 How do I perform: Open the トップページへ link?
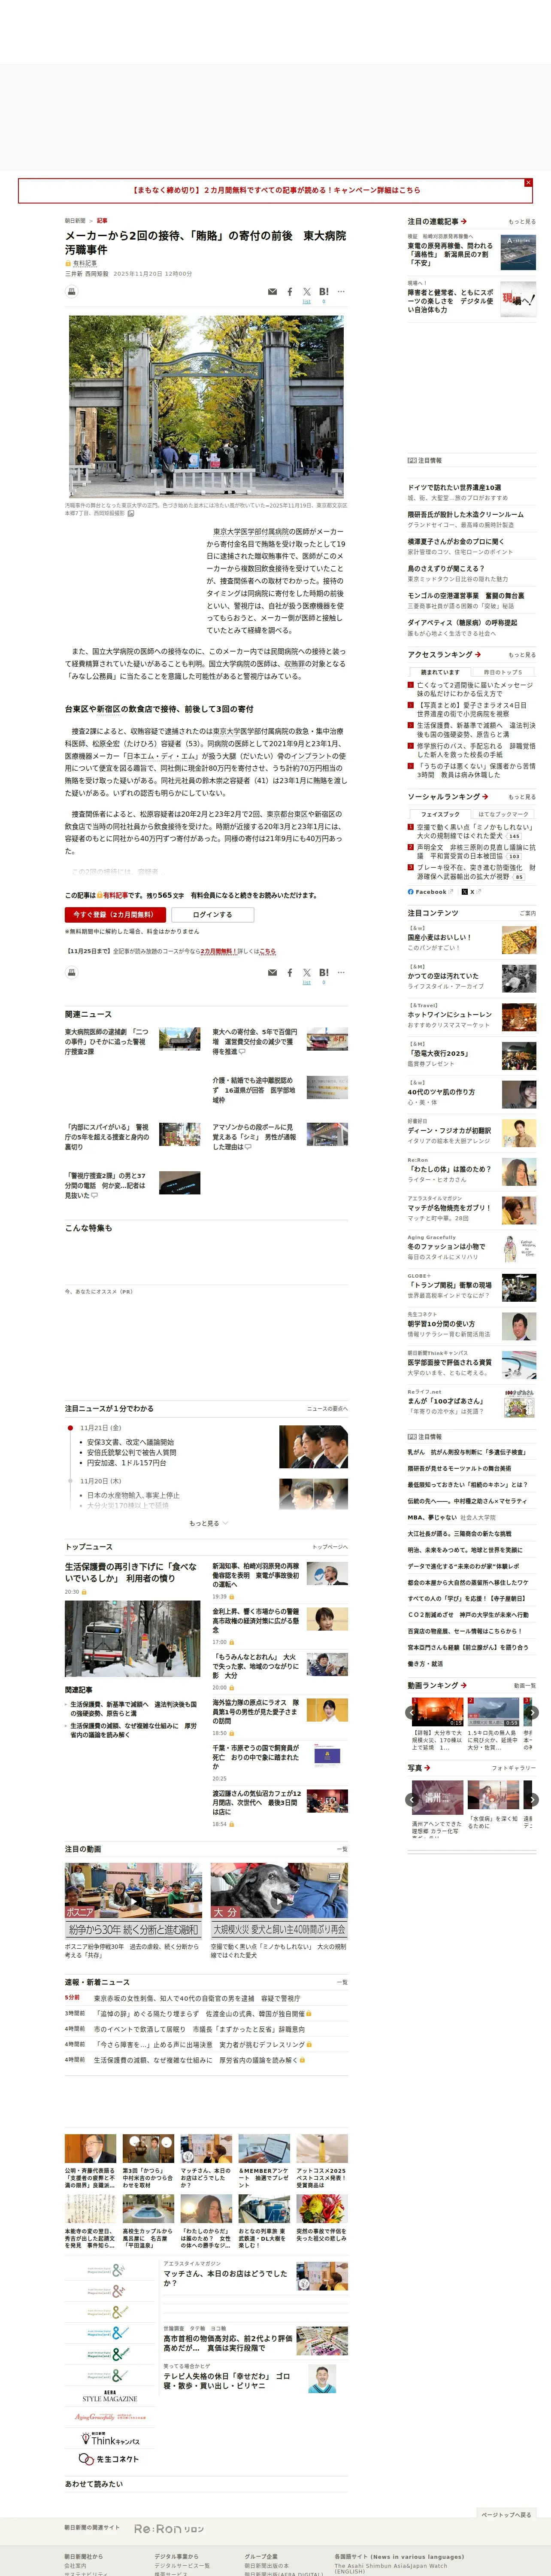[330, 1547]
